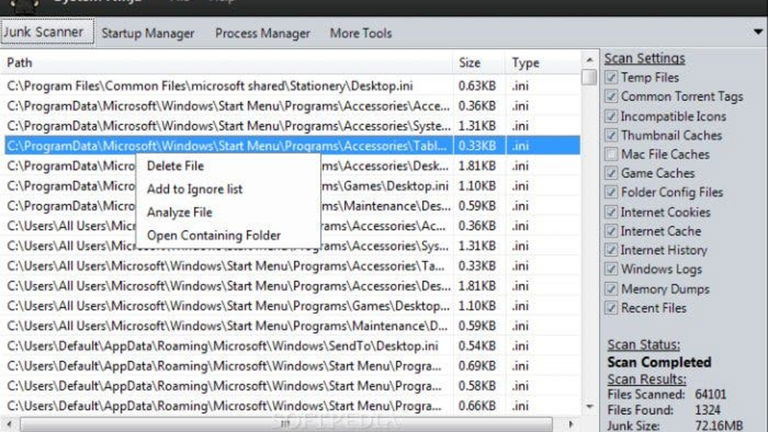The height and width of the screenshot is (432, 768).
Task: Click the horizontal scrollbar thumb
Action: (286, 424)
